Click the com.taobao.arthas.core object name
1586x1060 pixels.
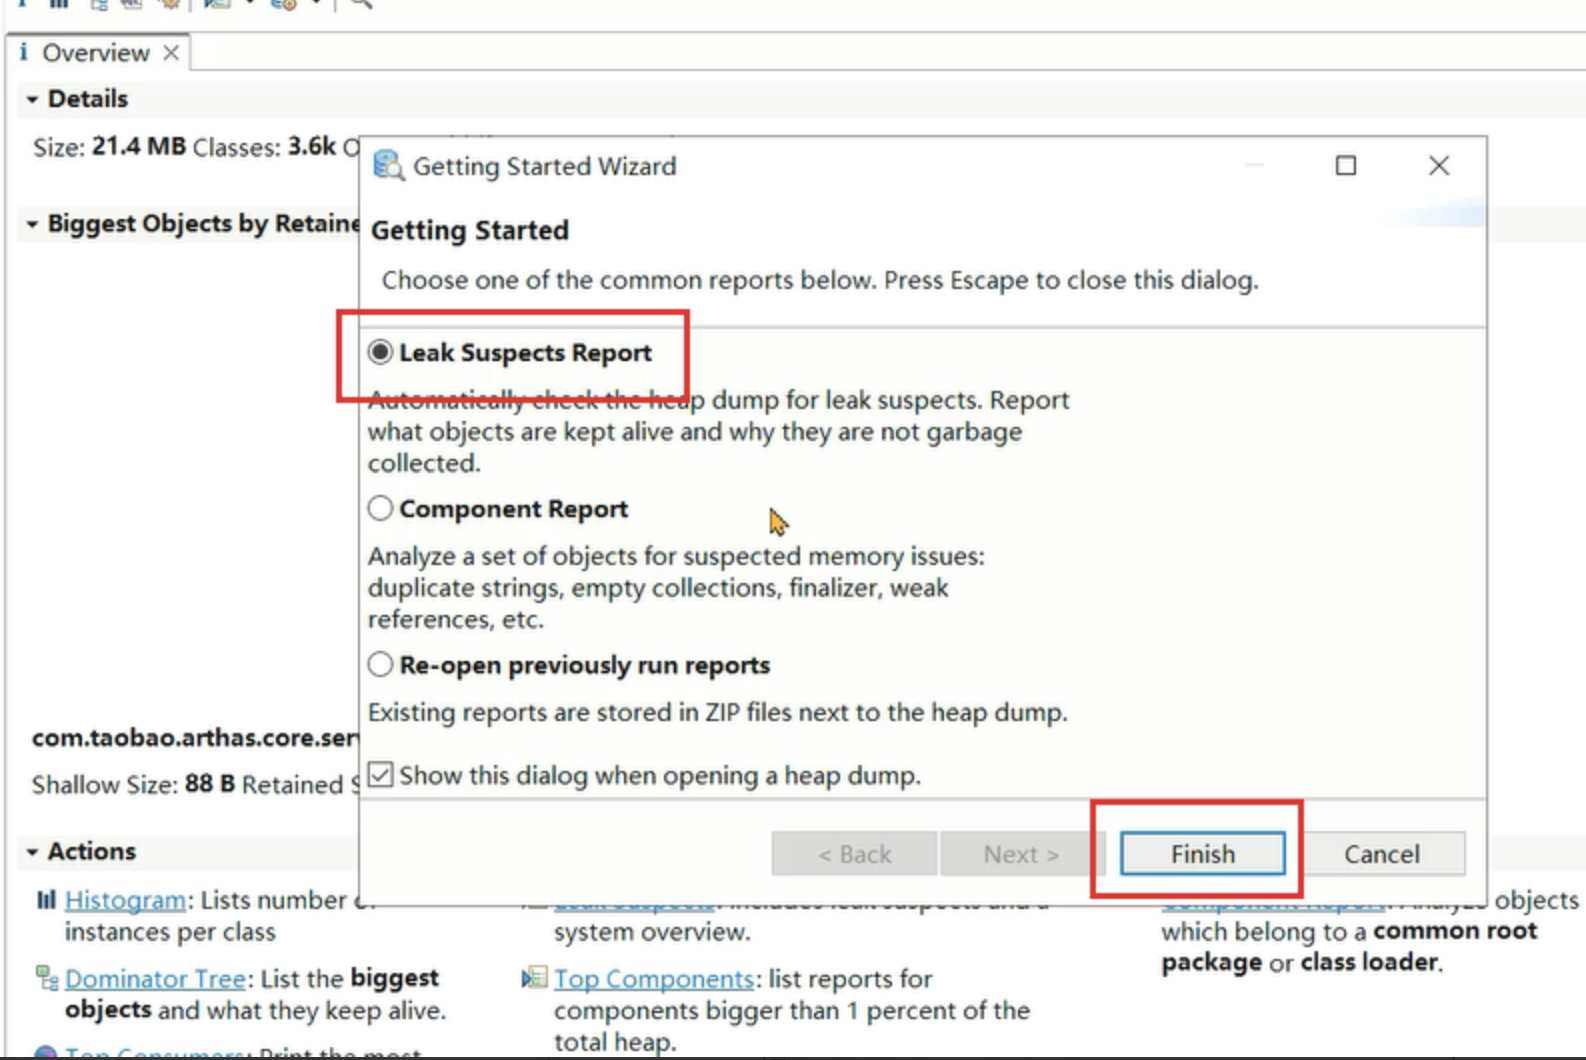click(195, 738)
